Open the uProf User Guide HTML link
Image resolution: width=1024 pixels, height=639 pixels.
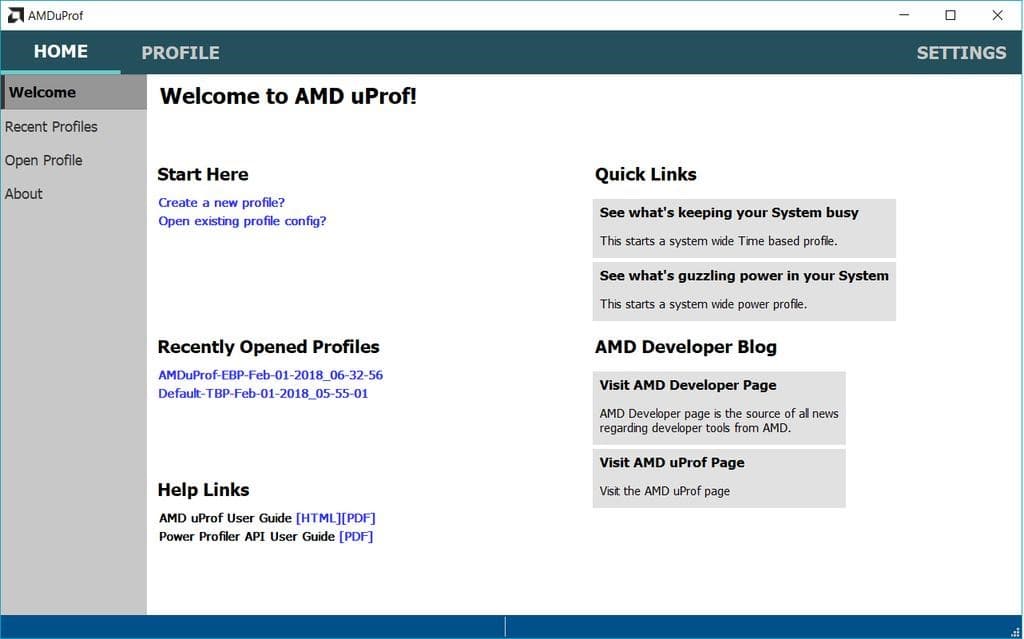pos(318,518)
